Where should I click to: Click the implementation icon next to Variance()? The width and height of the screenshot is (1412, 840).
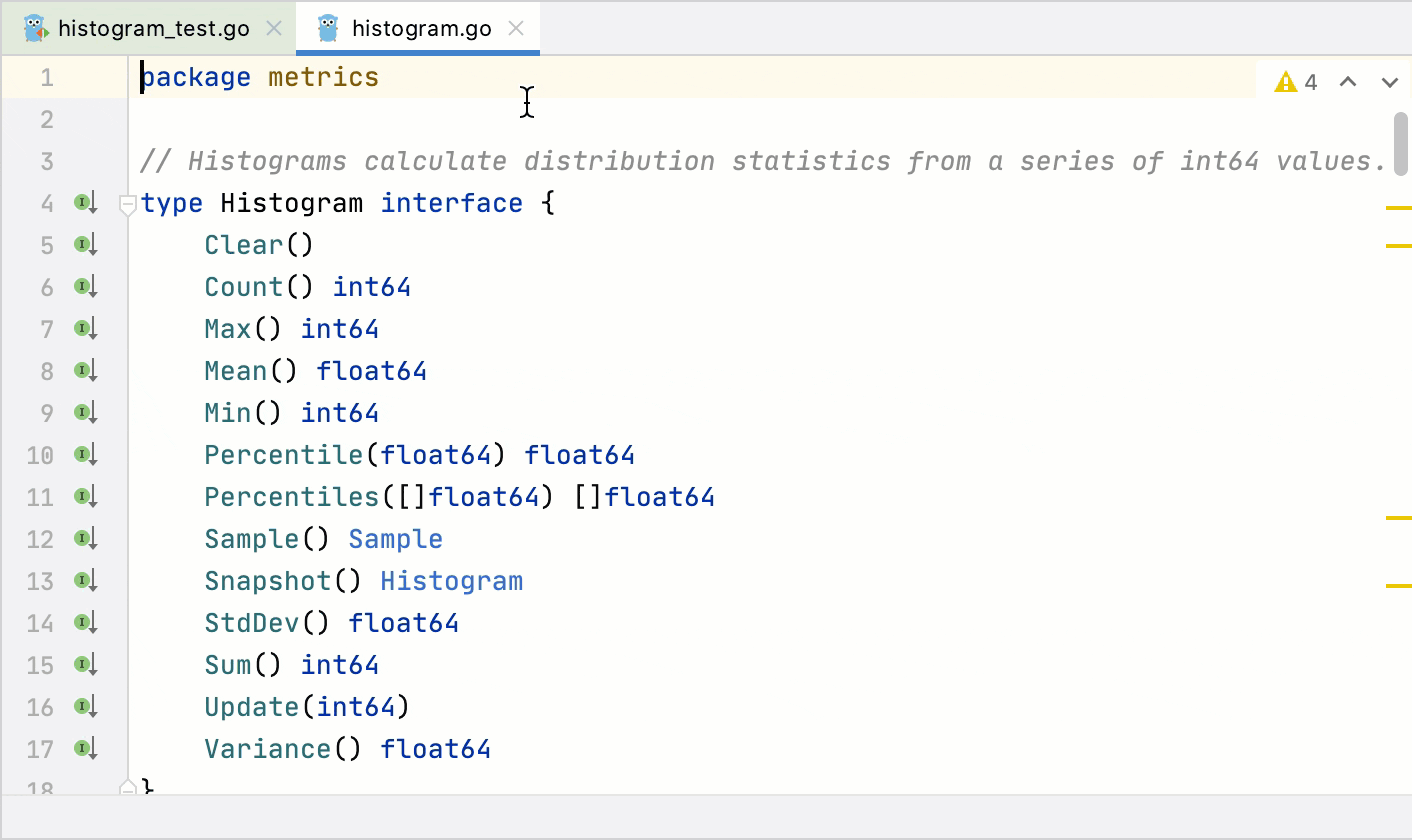click(x=86, y=749)
